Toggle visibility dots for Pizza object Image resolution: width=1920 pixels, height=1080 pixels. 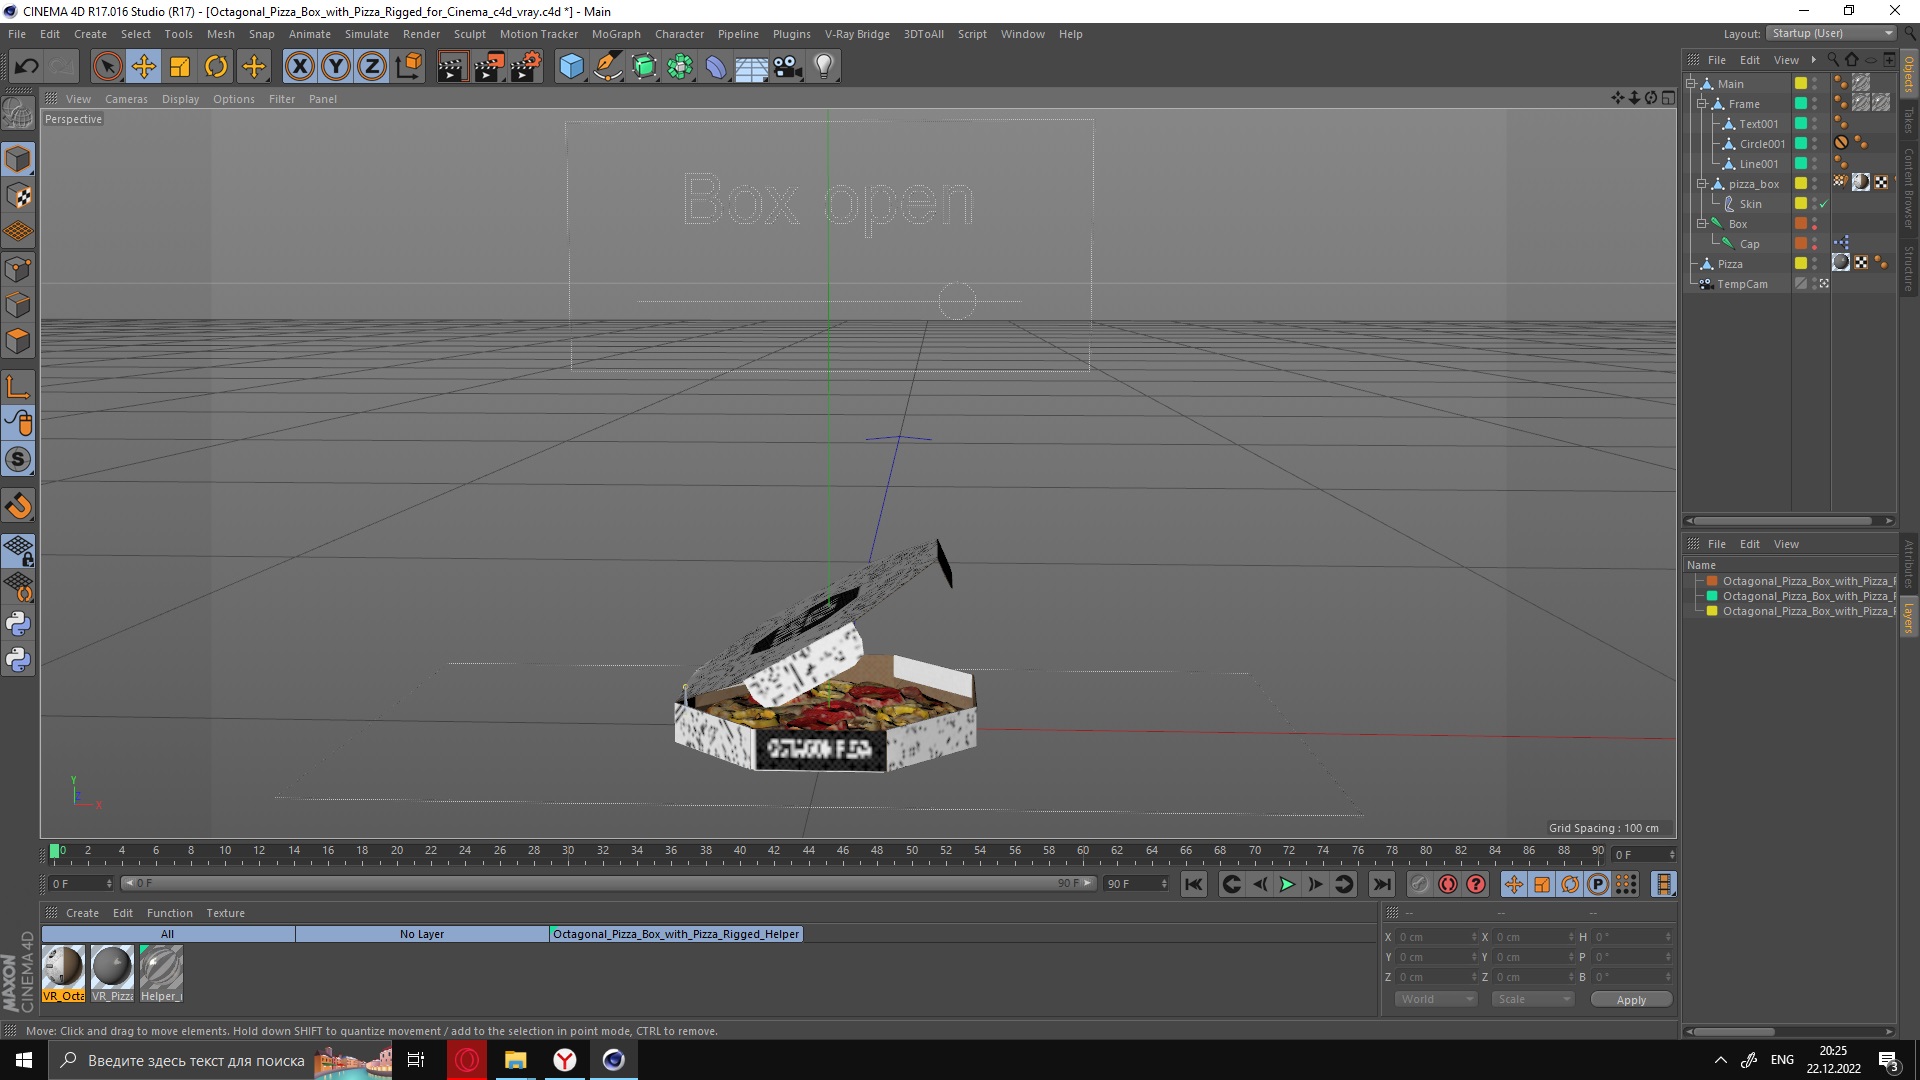(x=1815, y=264)
